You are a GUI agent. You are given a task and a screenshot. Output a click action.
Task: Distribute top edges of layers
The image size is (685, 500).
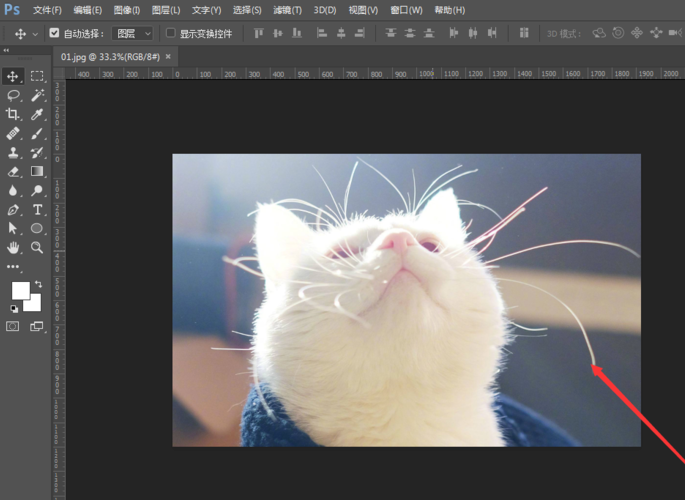(x=391, y=33)
